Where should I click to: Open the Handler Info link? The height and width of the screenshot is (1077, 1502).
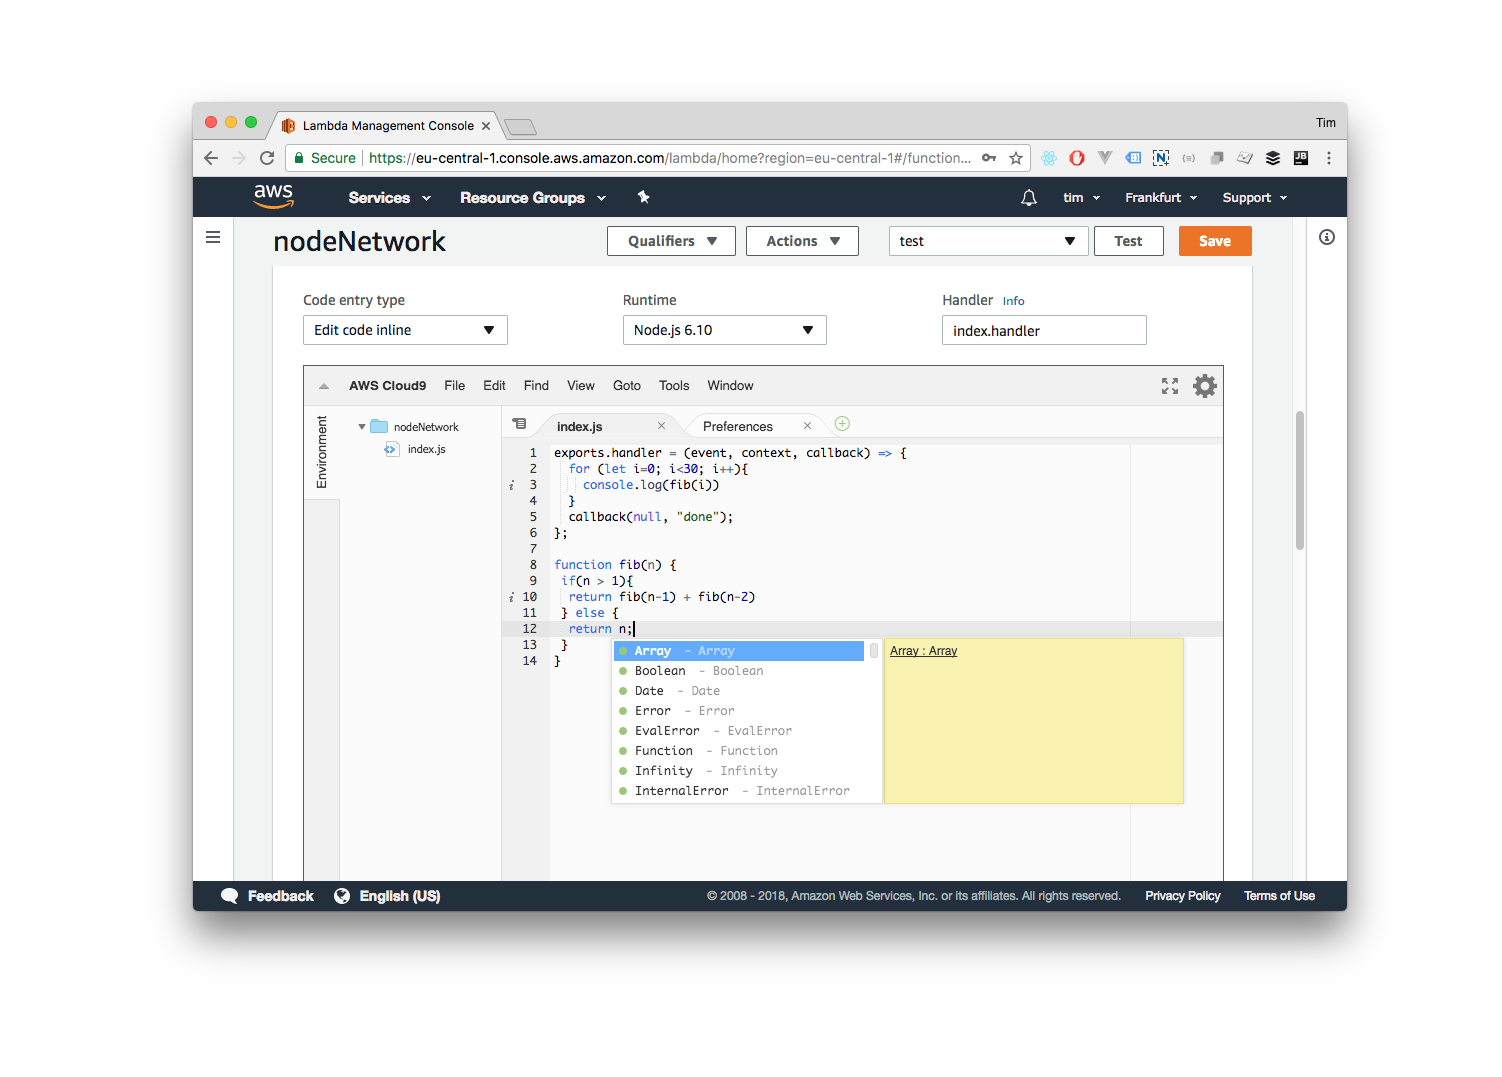tap(1014, 301)
